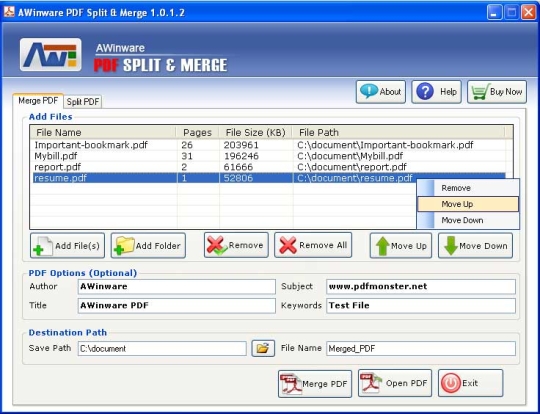Open the About dialog
The height and width of the screenshot is (414, 540).
tap(381, 92)
